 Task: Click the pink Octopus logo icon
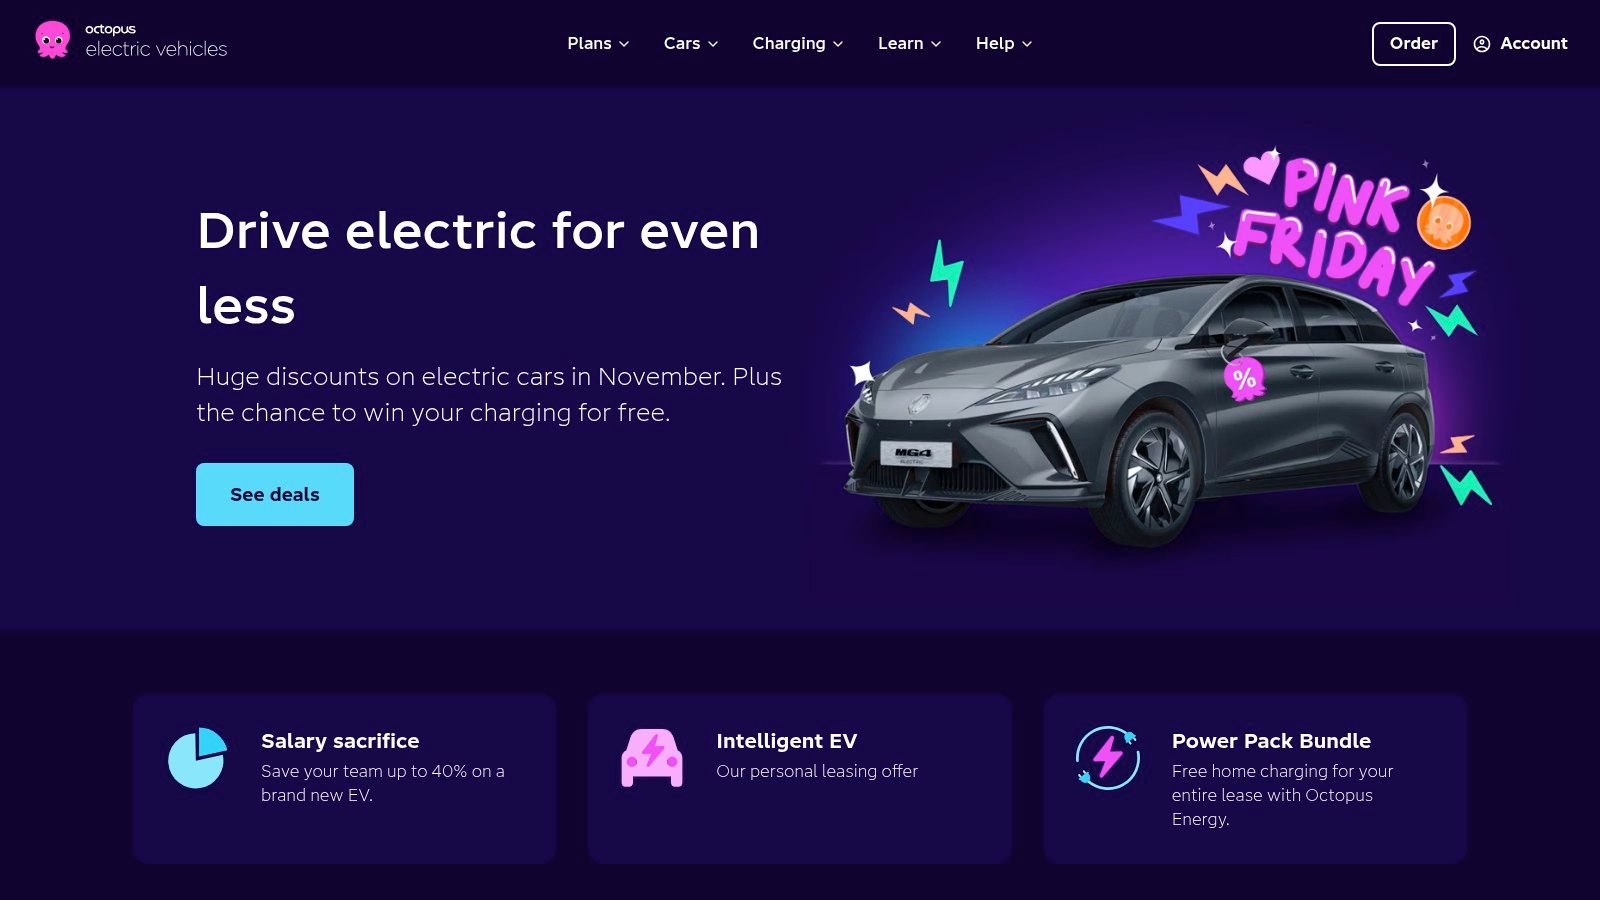point(53,40)
